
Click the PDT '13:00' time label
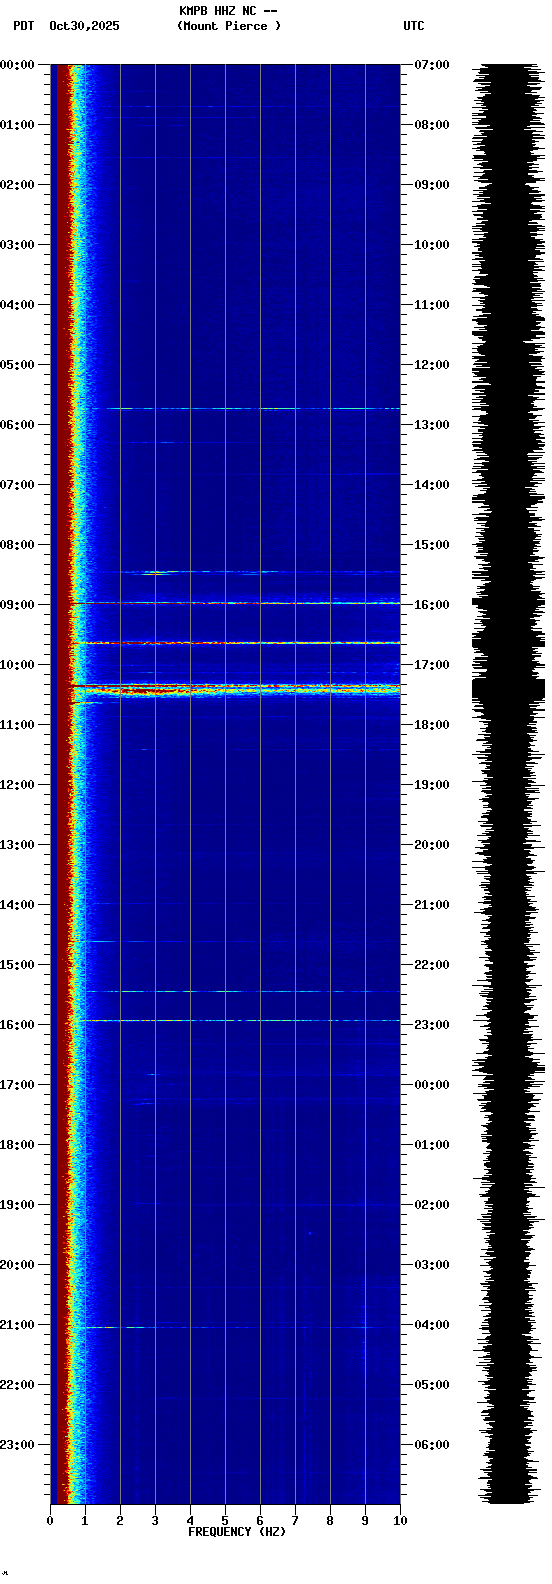(x=17, y=845)
